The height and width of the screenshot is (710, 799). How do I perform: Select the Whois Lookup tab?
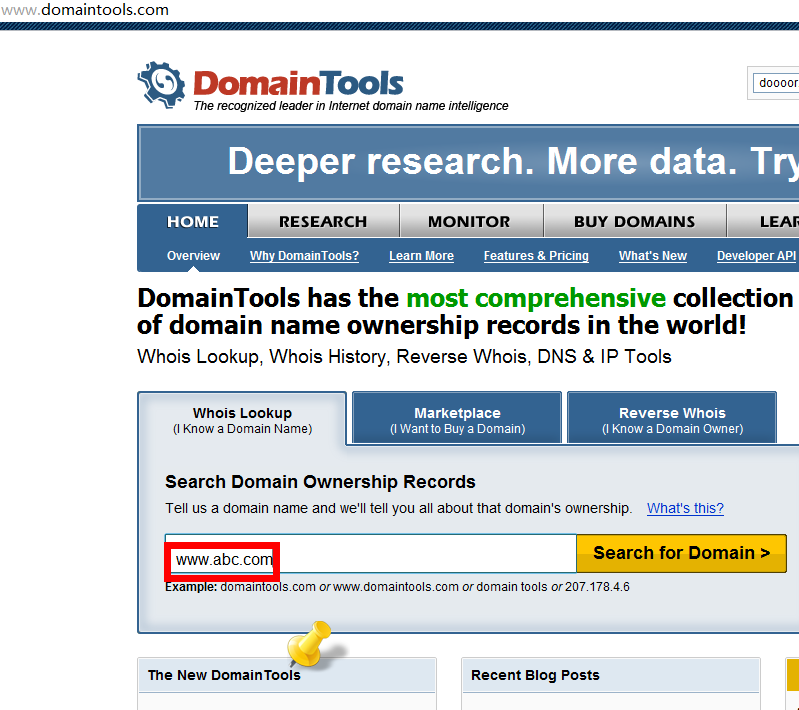click(243, 419)
